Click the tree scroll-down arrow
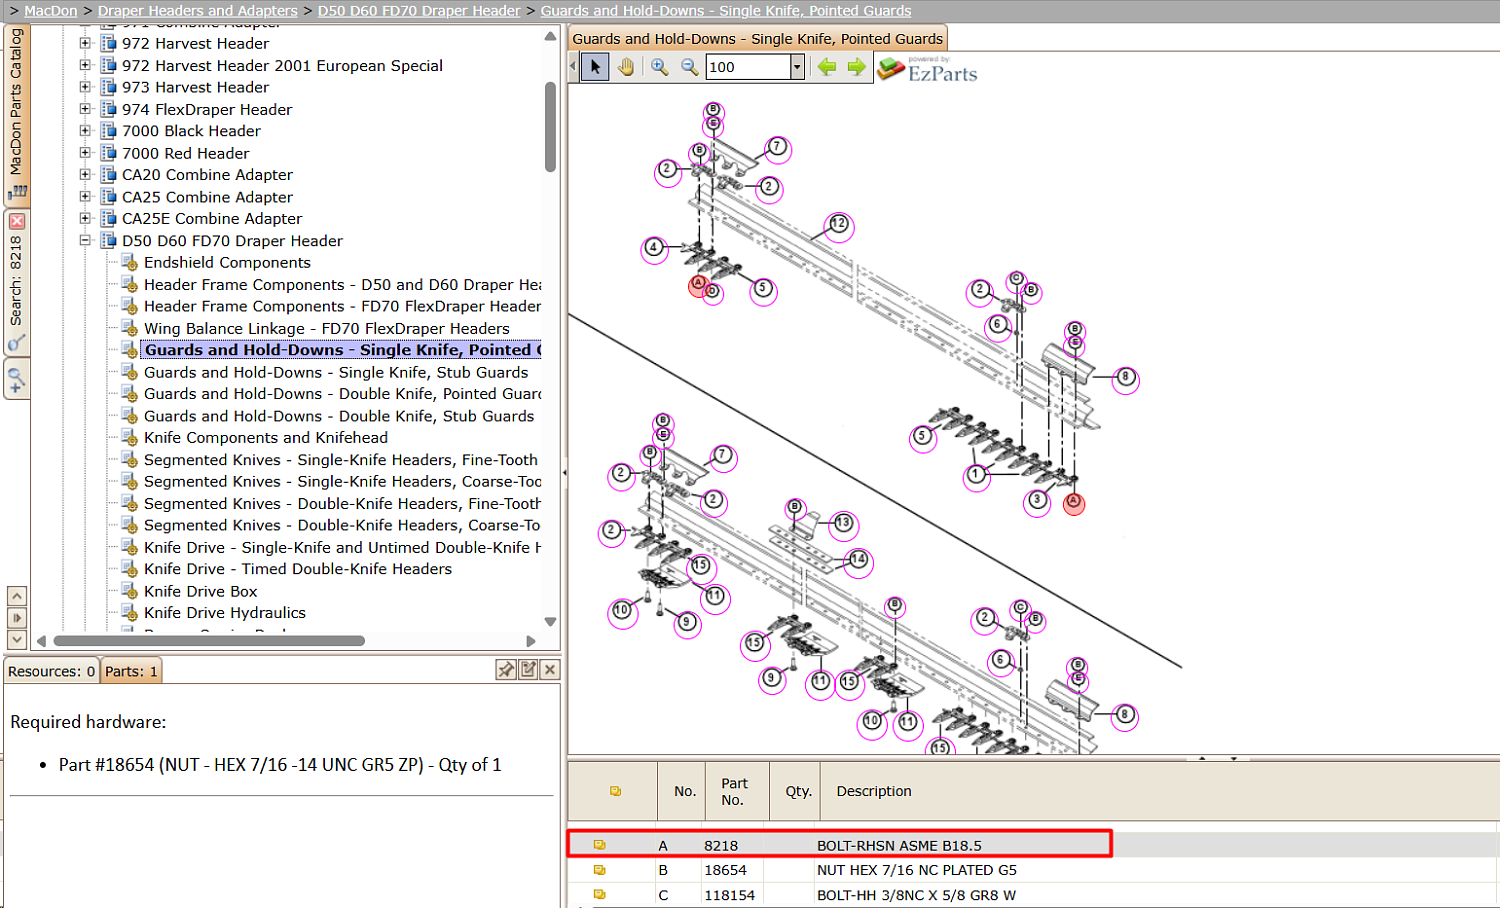Screen dimensions: 1500x908 (x=550, y=622)
